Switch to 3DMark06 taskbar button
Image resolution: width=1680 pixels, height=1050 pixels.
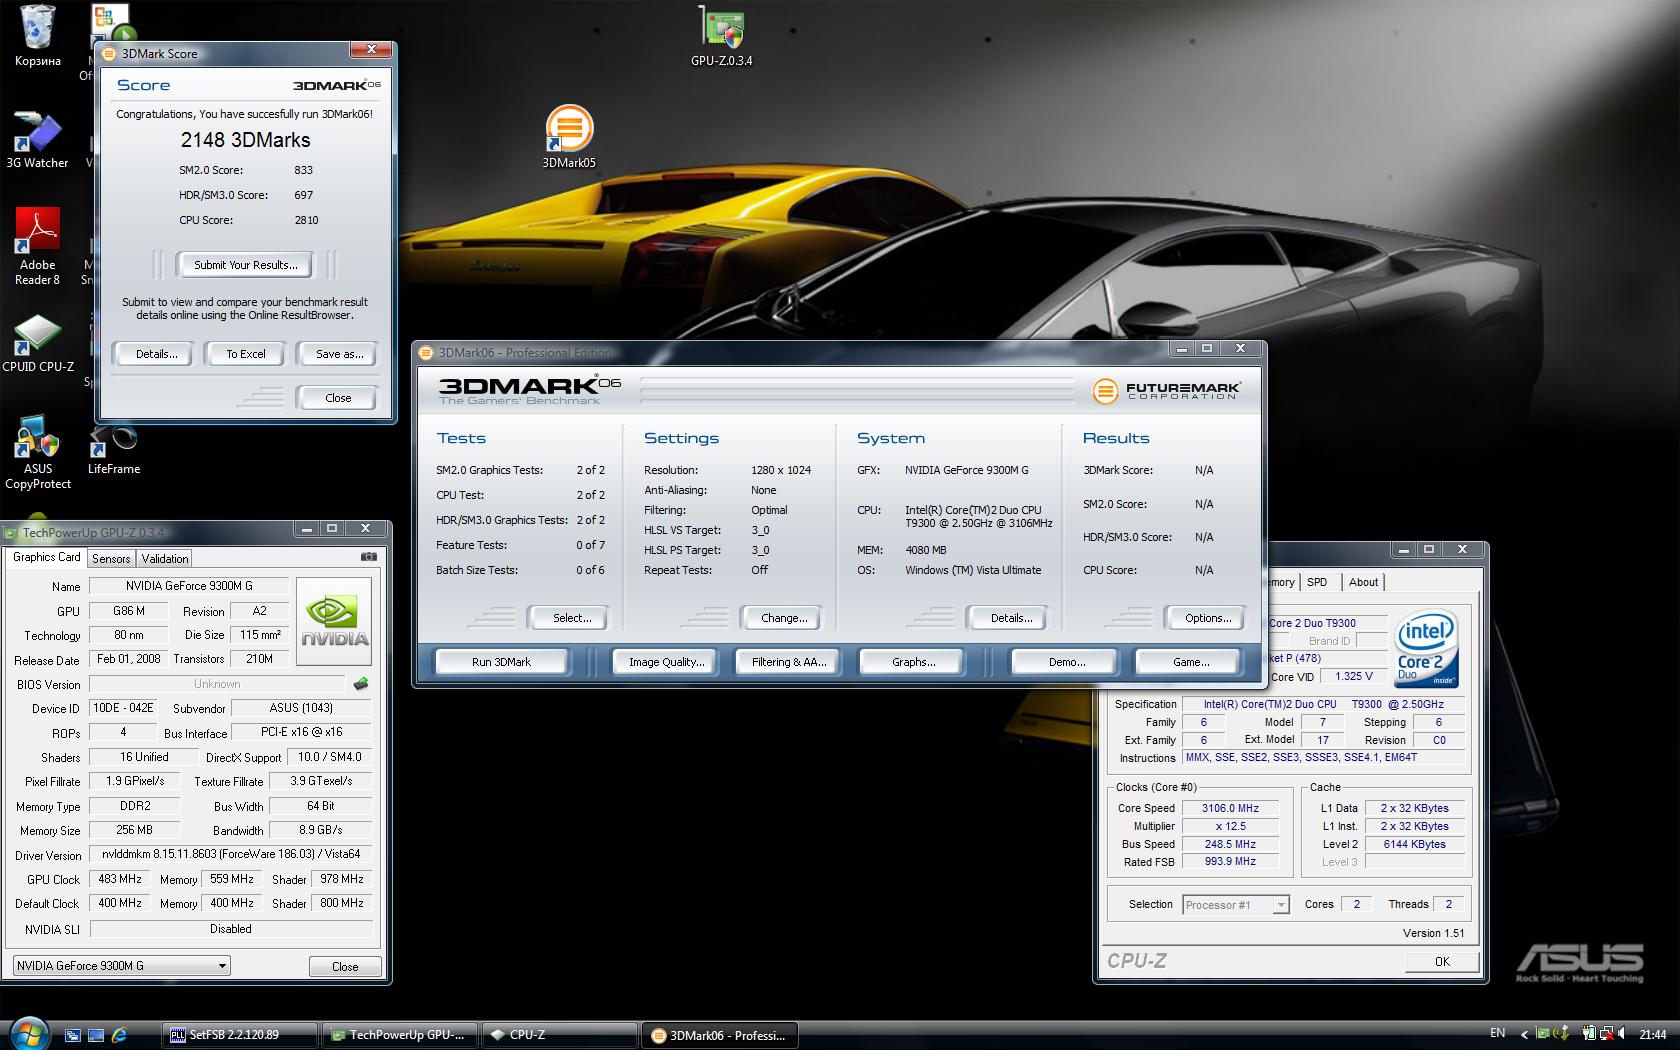pos(721,1035)
